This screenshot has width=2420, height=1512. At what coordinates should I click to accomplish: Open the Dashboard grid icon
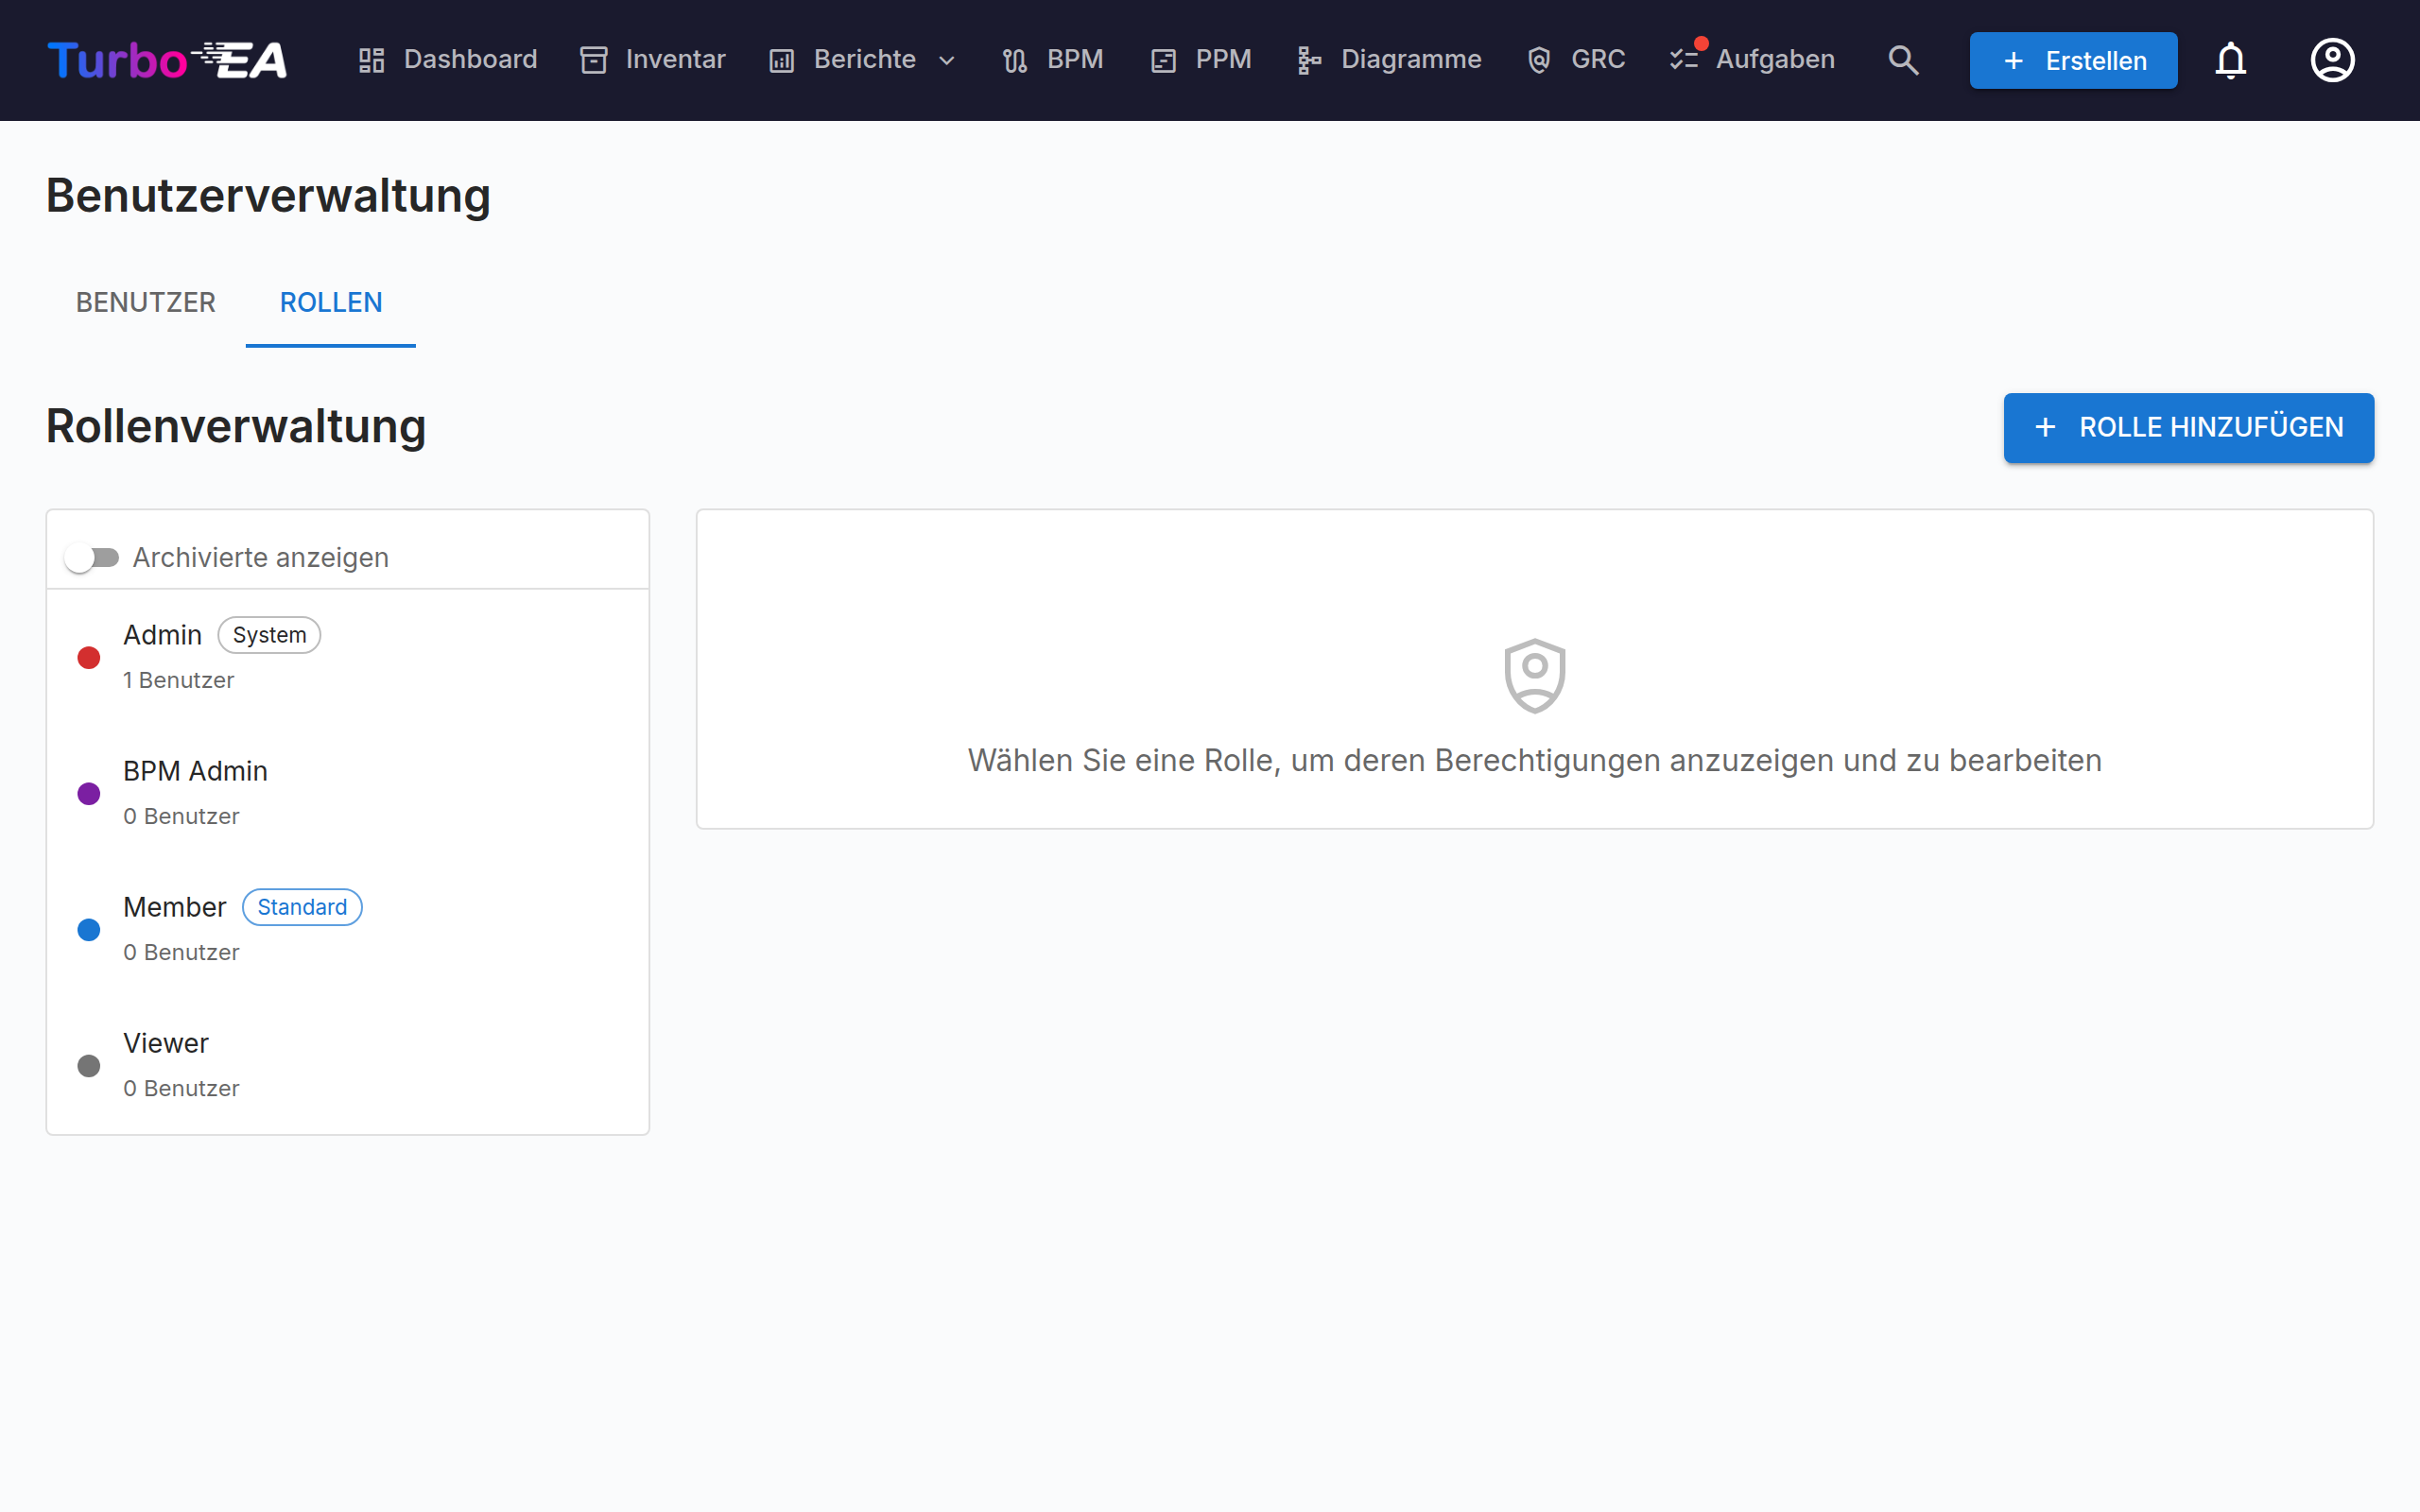coord(371,60)
